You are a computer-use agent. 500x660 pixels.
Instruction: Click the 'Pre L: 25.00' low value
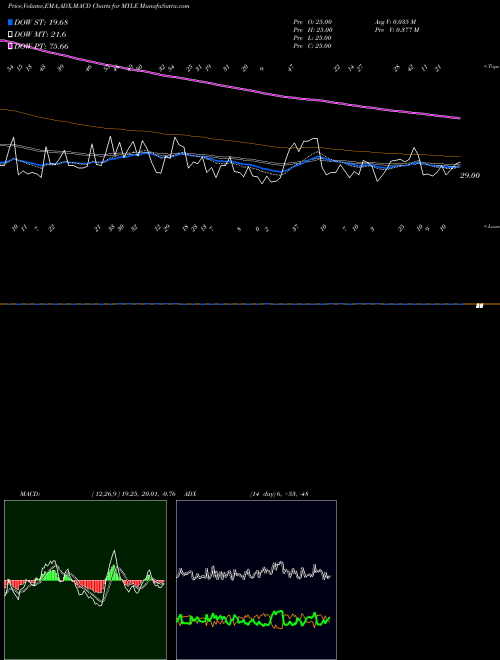click(x=313, y=38)
